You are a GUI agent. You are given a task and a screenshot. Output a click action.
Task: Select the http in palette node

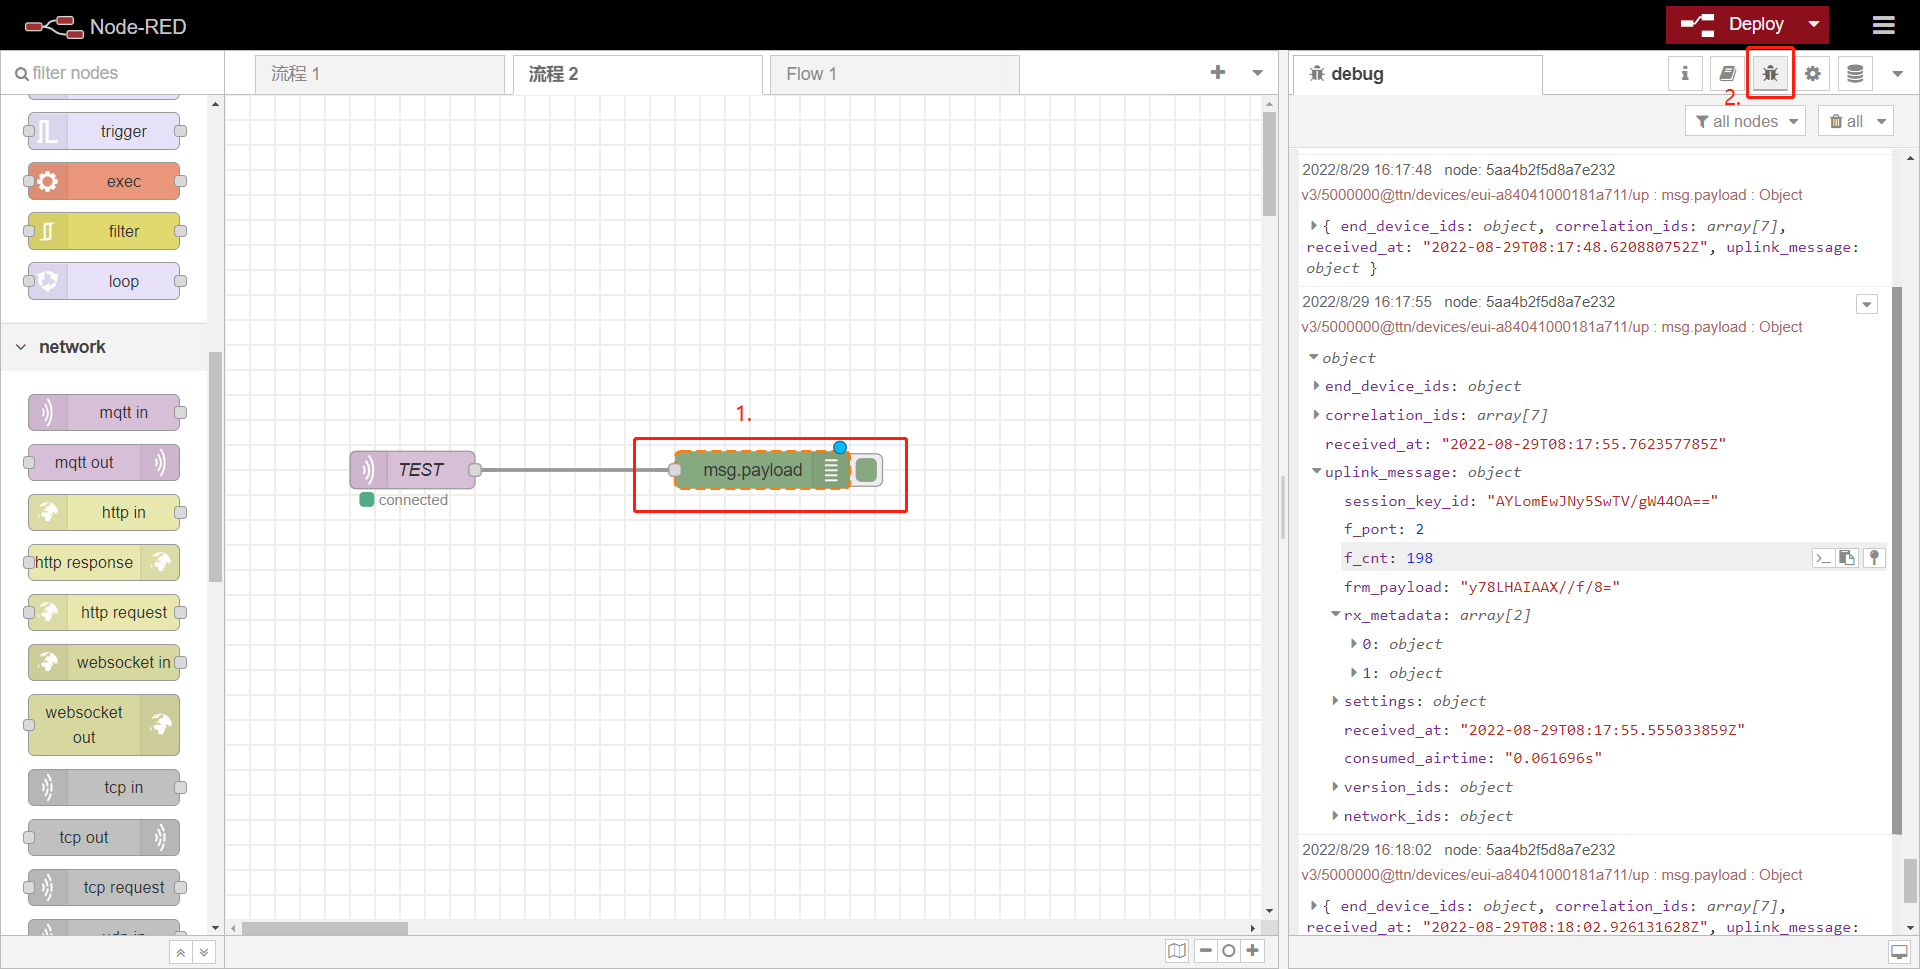[x=104, y=512]
